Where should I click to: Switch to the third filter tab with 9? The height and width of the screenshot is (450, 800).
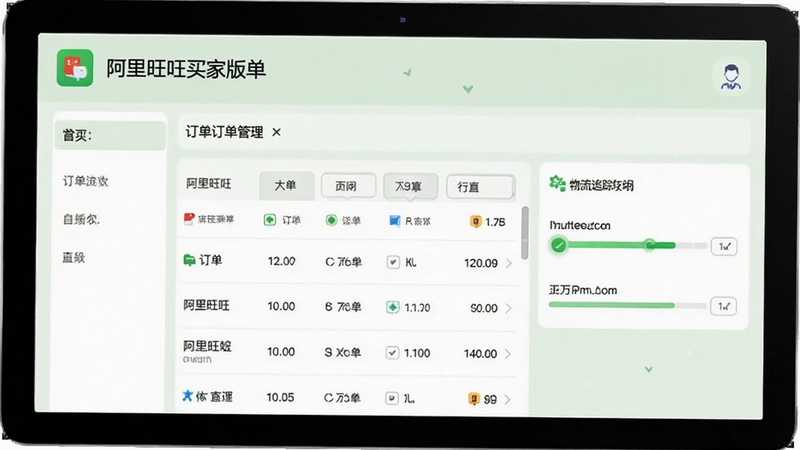410,186
